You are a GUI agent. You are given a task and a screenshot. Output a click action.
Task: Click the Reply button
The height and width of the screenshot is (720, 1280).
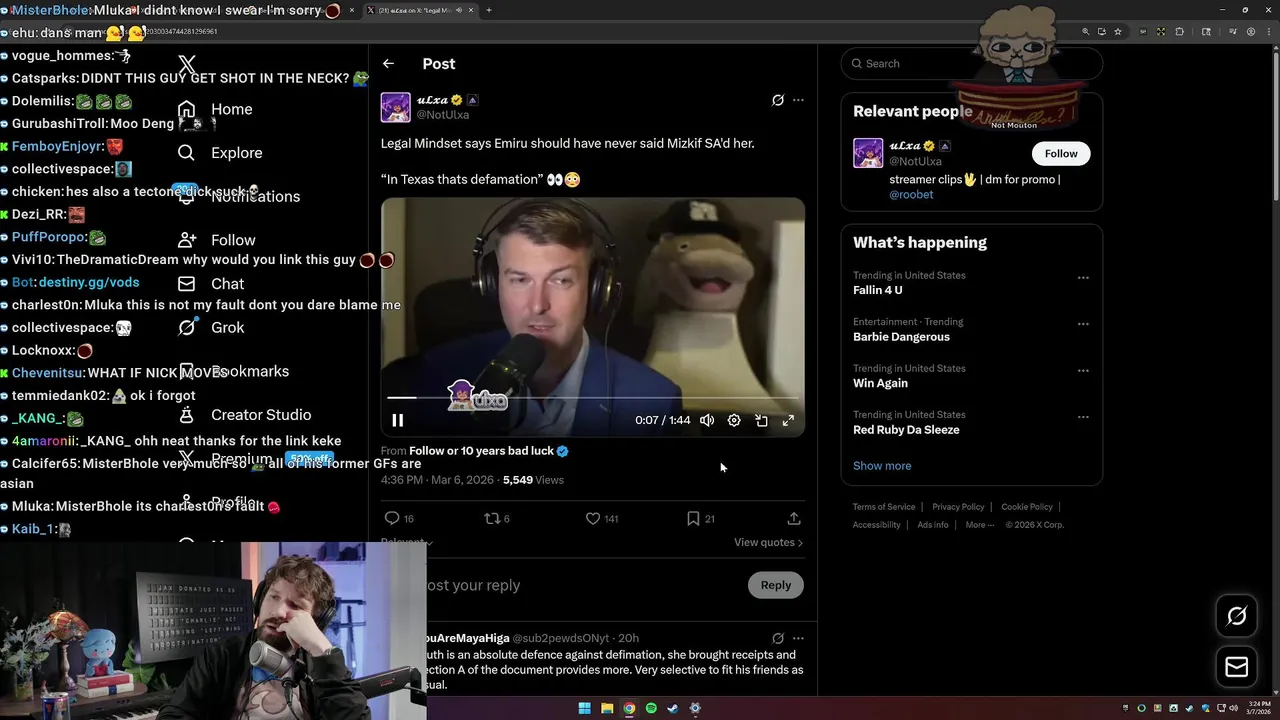[x=776, y=585]
